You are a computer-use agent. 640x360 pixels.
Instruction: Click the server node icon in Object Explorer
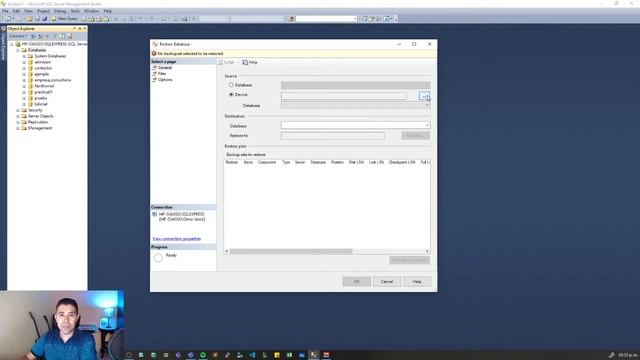coord(18,44)
